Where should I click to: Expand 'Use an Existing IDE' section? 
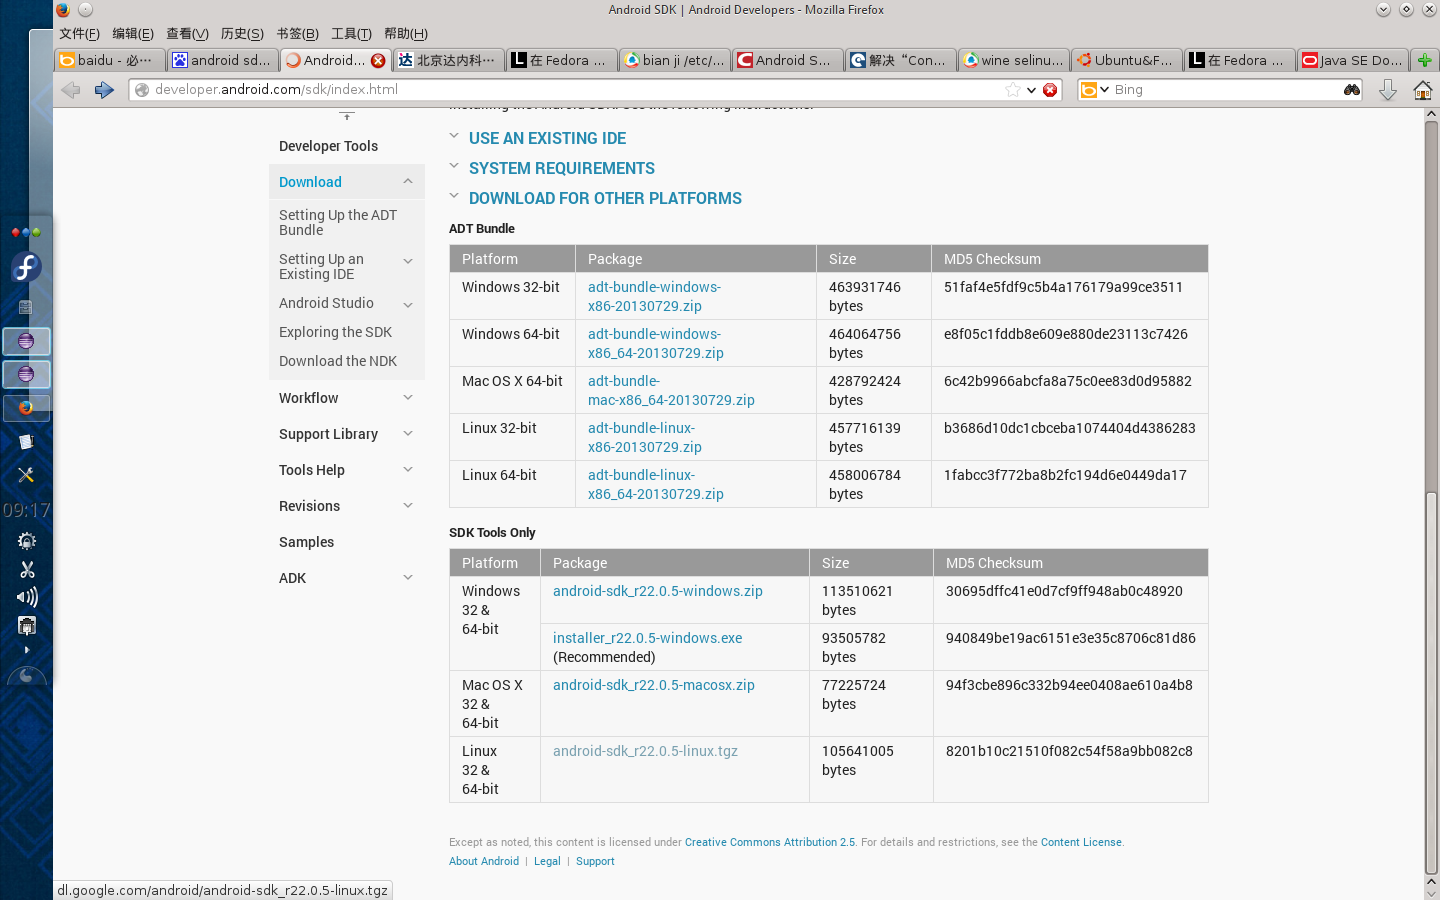pyautogui.click(x=547, y=138)
